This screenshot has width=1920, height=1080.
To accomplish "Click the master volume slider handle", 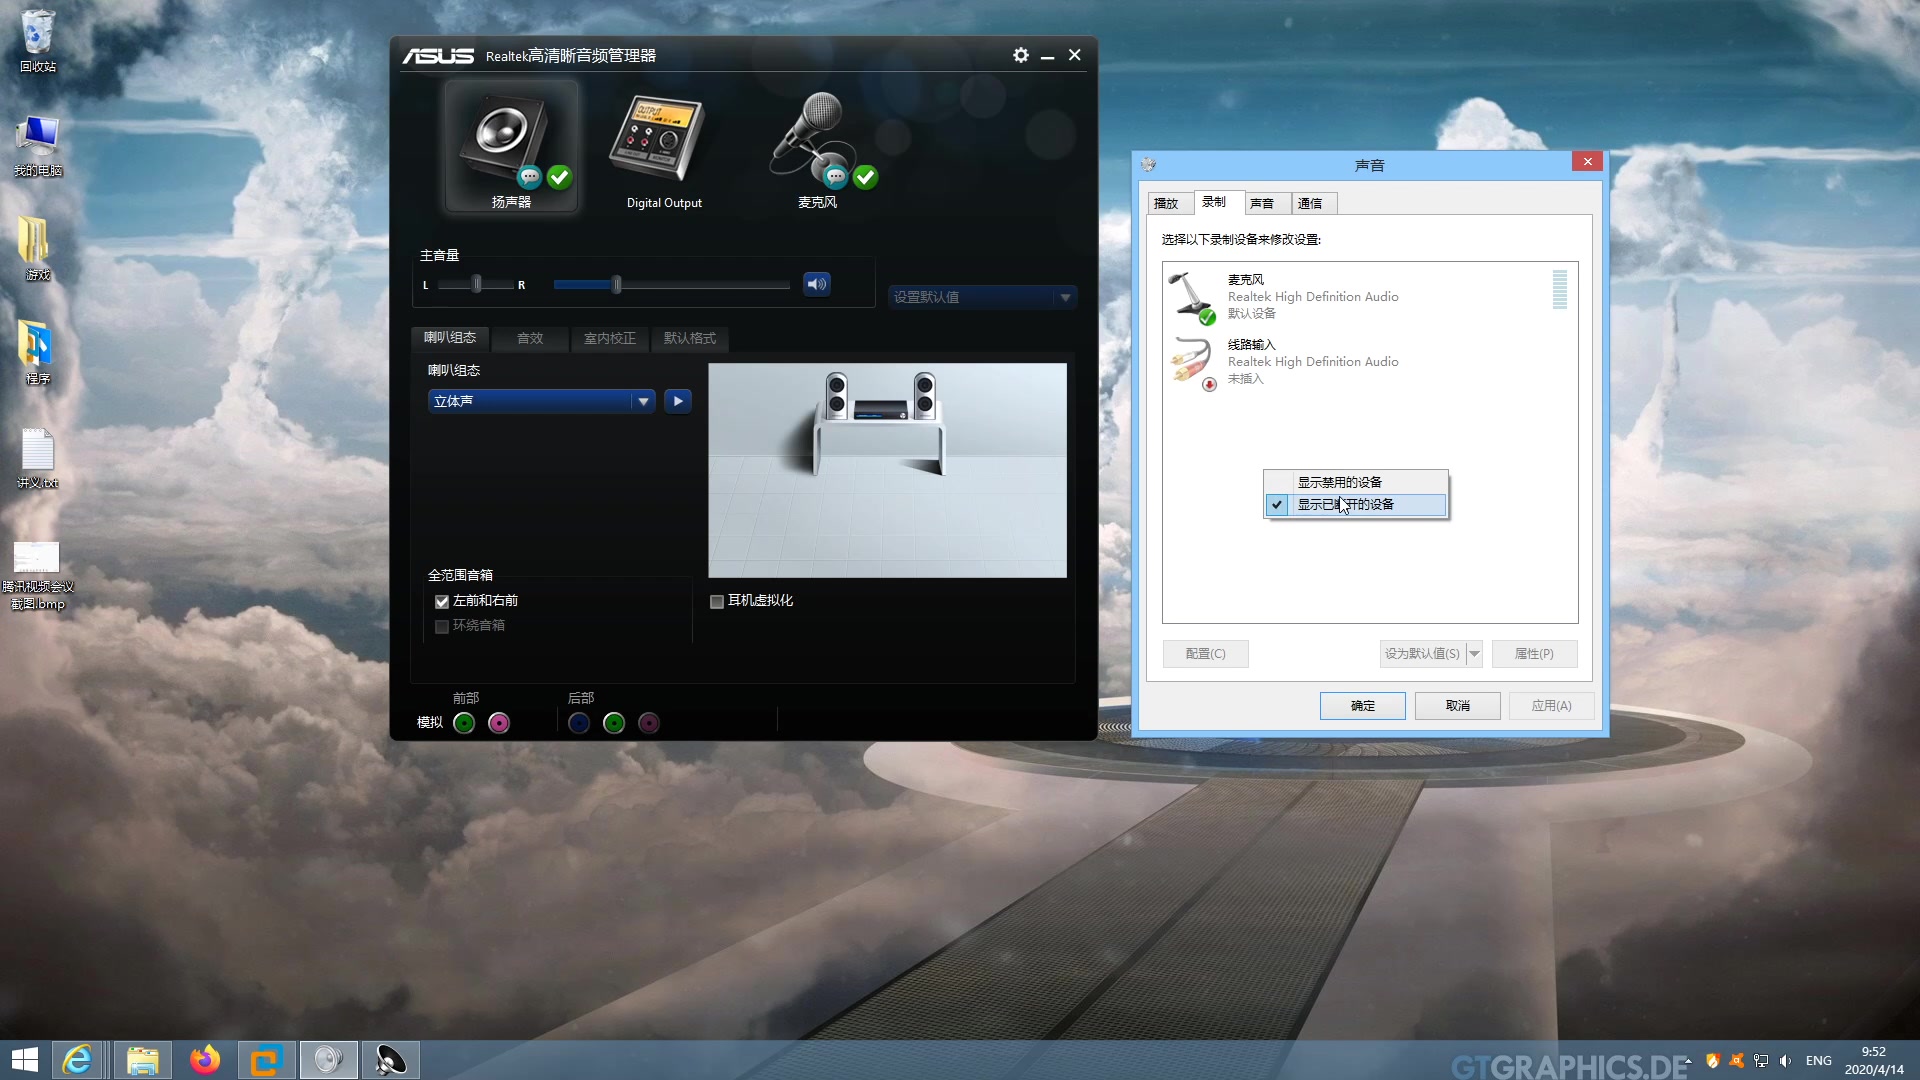I will click(x=617, y=284).
